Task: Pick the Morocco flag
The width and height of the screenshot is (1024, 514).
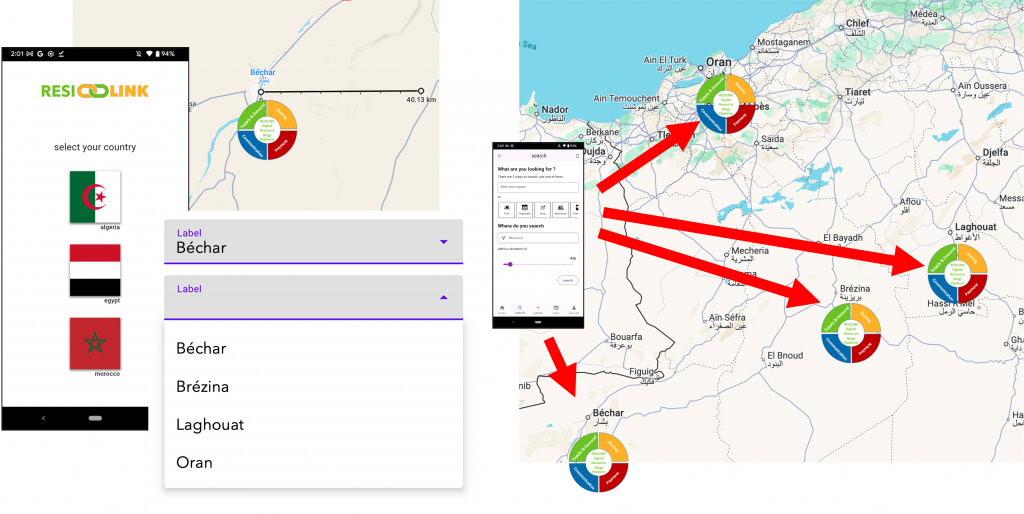Action: [x=95, y=343]
